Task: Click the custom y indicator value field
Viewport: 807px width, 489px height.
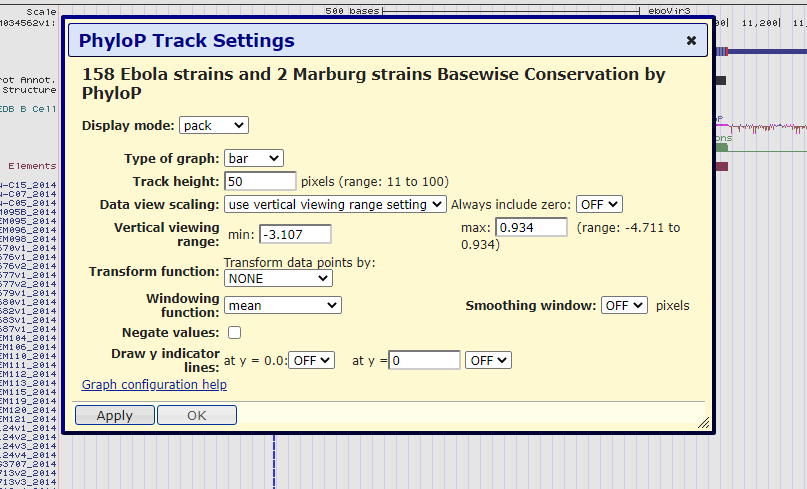Action: coord(425,360)
